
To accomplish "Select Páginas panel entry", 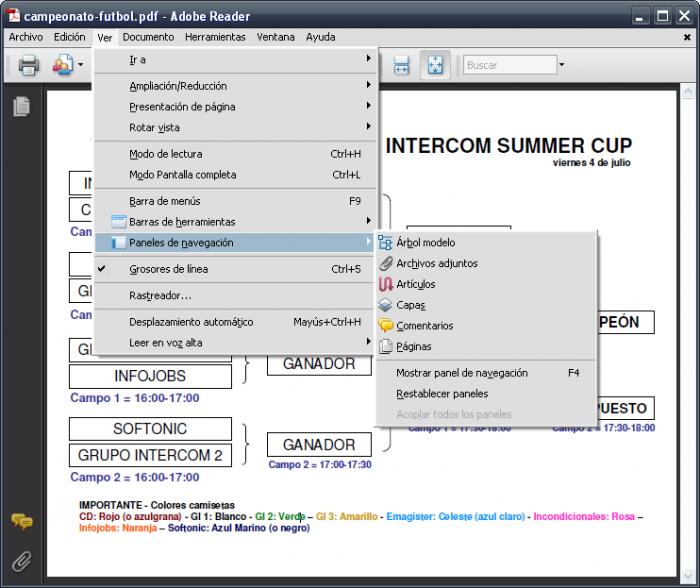I will point(486,346).
